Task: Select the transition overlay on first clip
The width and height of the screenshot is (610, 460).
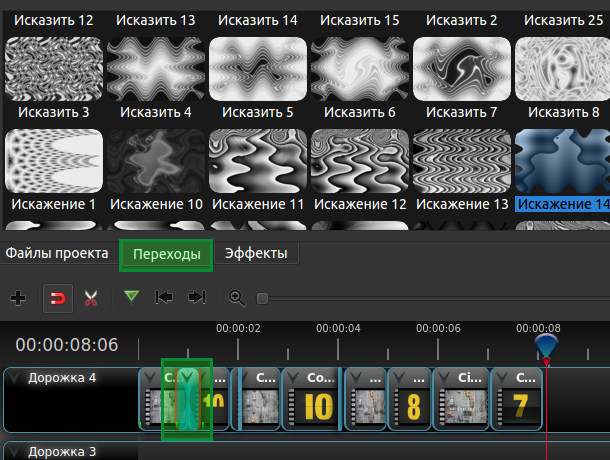Action: tap(188, 399)
